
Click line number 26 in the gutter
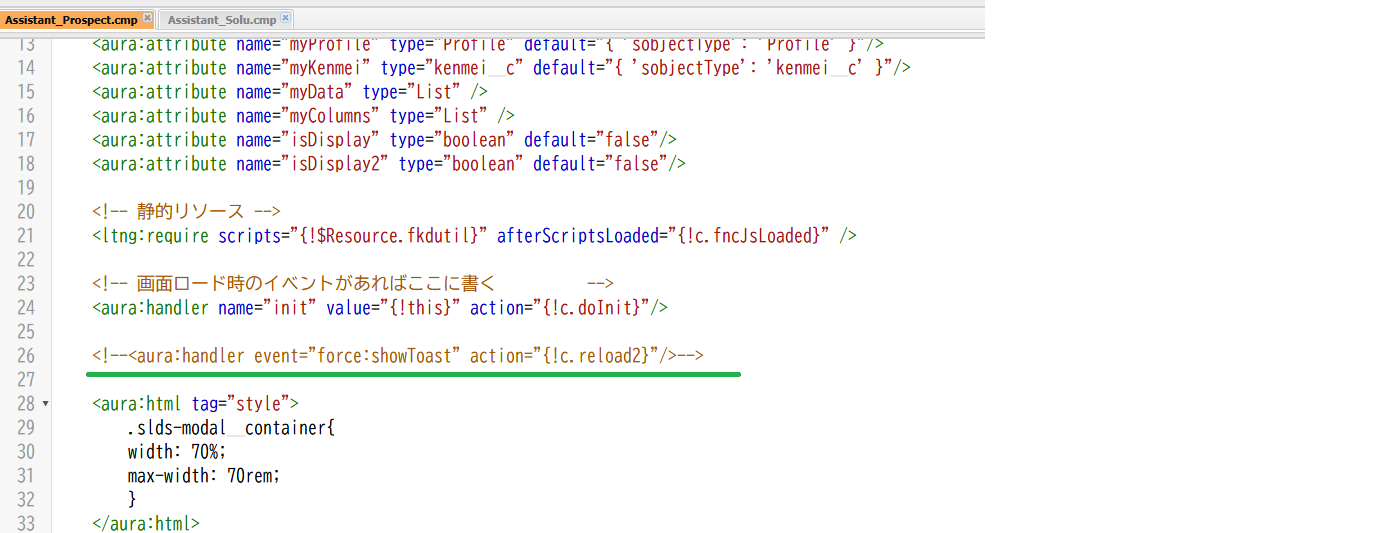26,356
